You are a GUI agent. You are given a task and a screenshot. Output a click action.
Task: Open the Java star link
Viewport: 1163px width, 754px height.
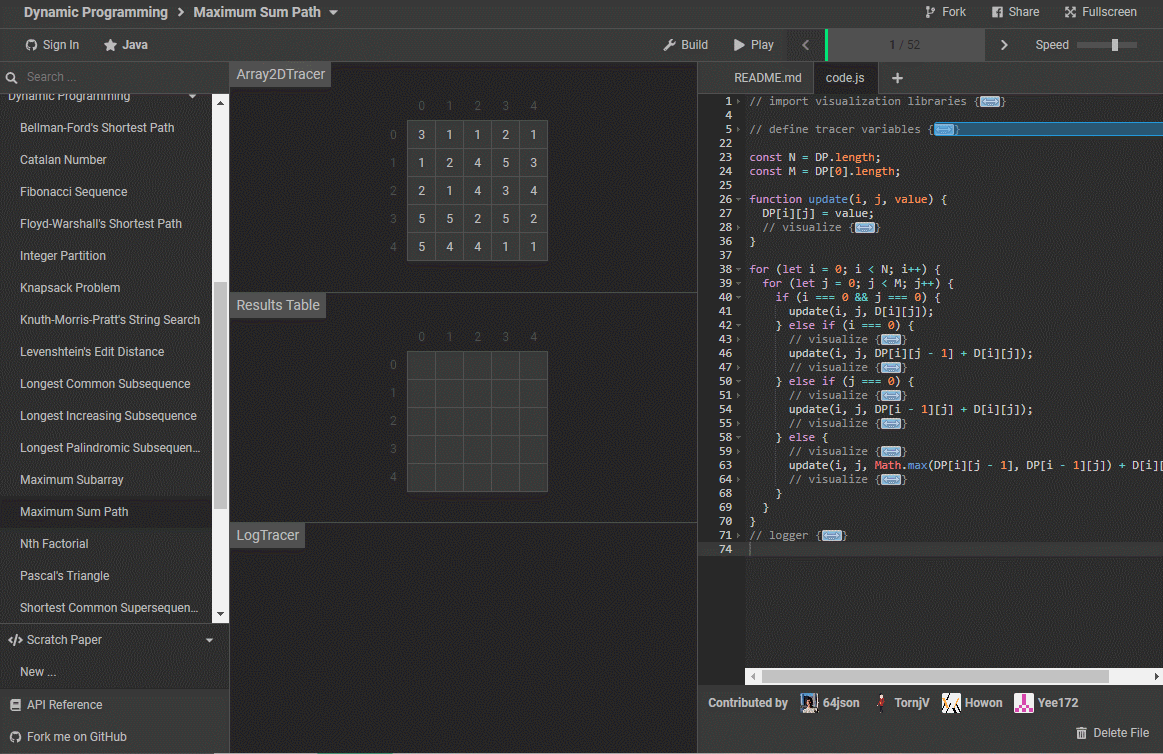125,45
